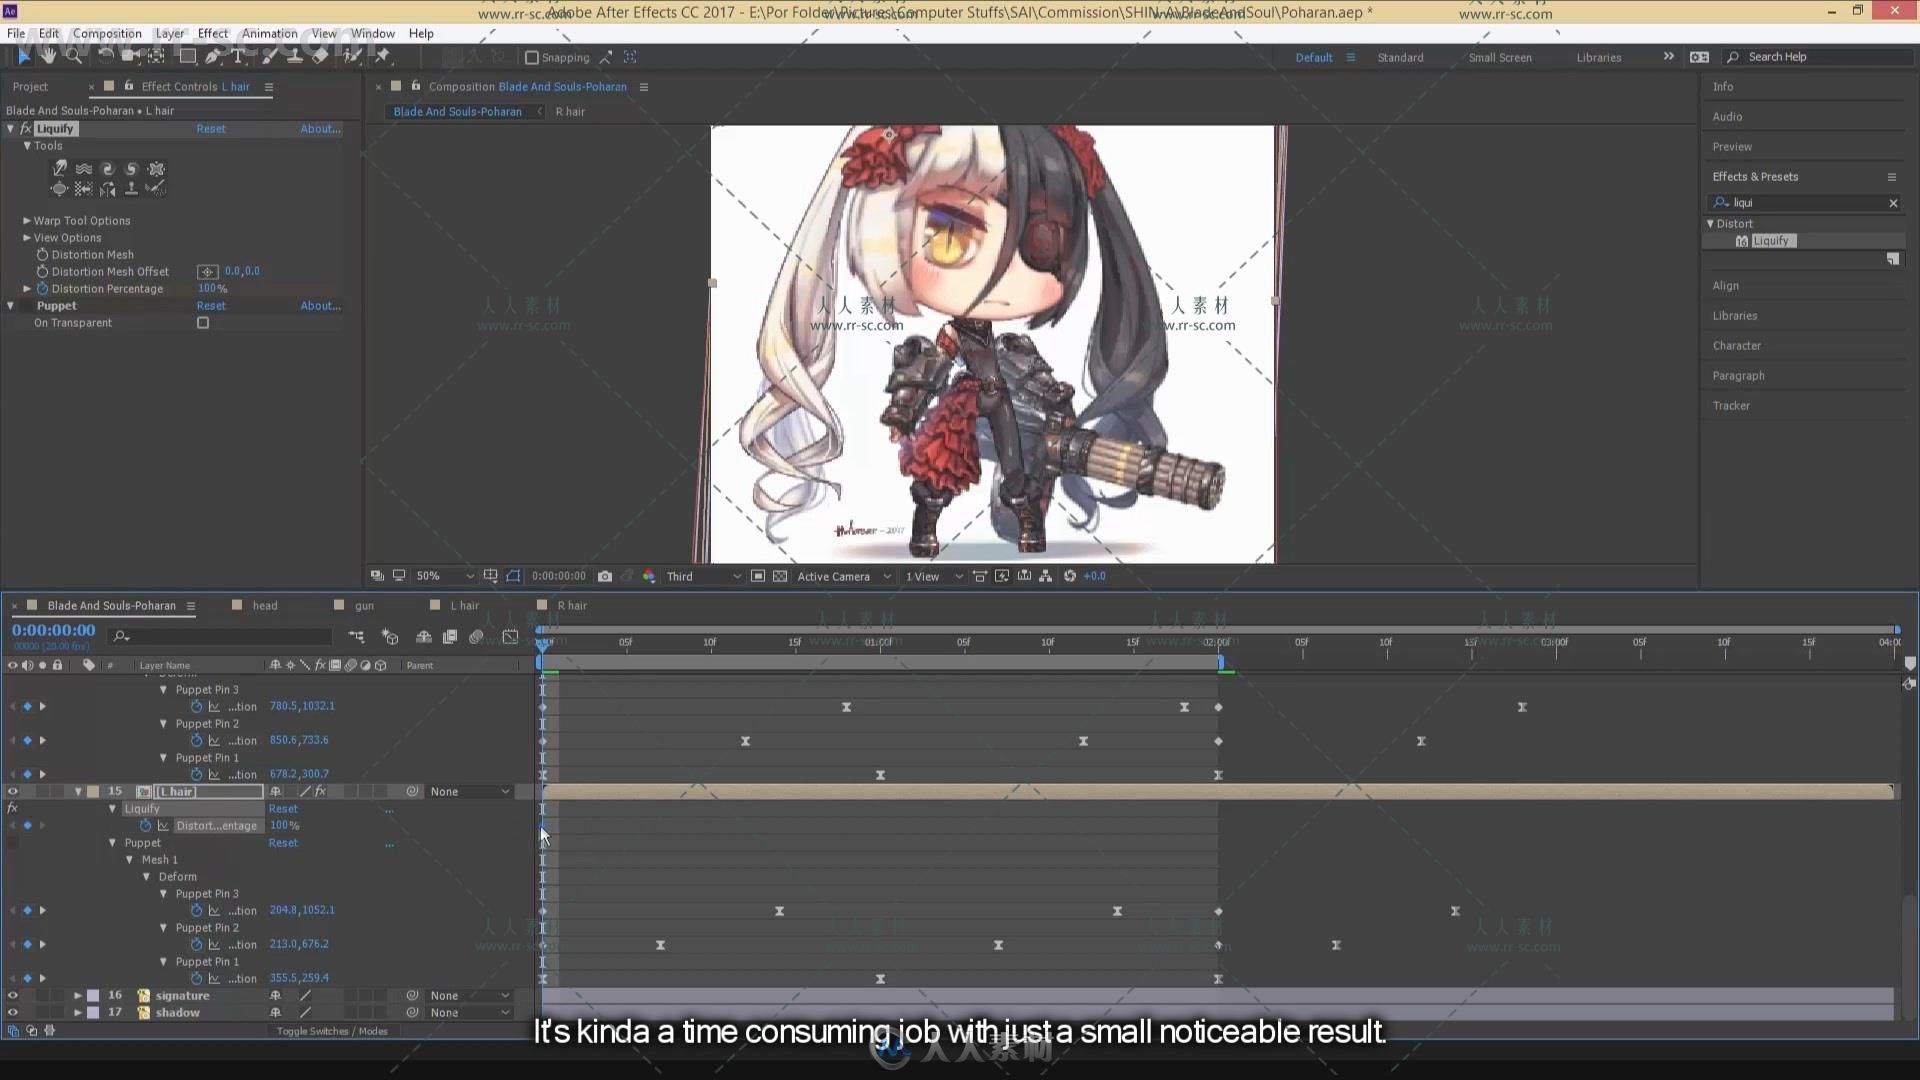
Task: Choose the Liquify Warp tool
Action: tap(59, 169)
